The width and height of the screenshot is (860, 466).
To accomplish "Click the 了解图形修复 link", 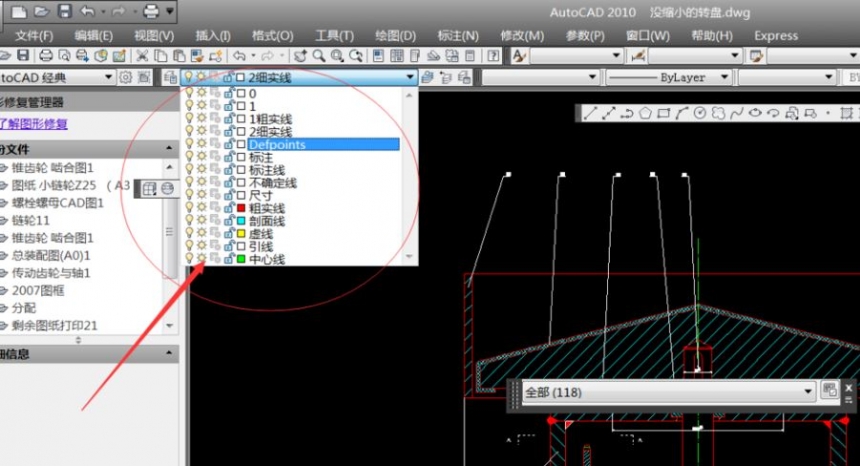I will [x=35, y=124].
